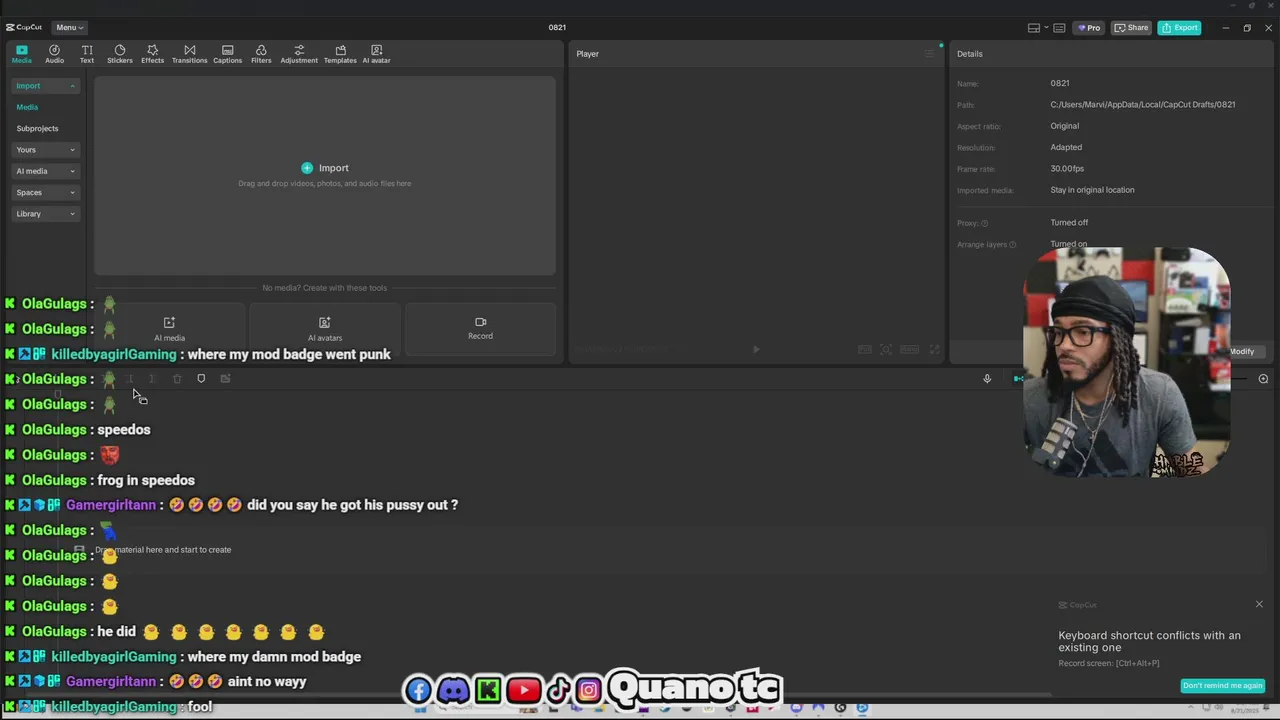Play the preview in Player
Image resolution: width=1280 pixels, height=720 pixels.
(x=756, y=349)
